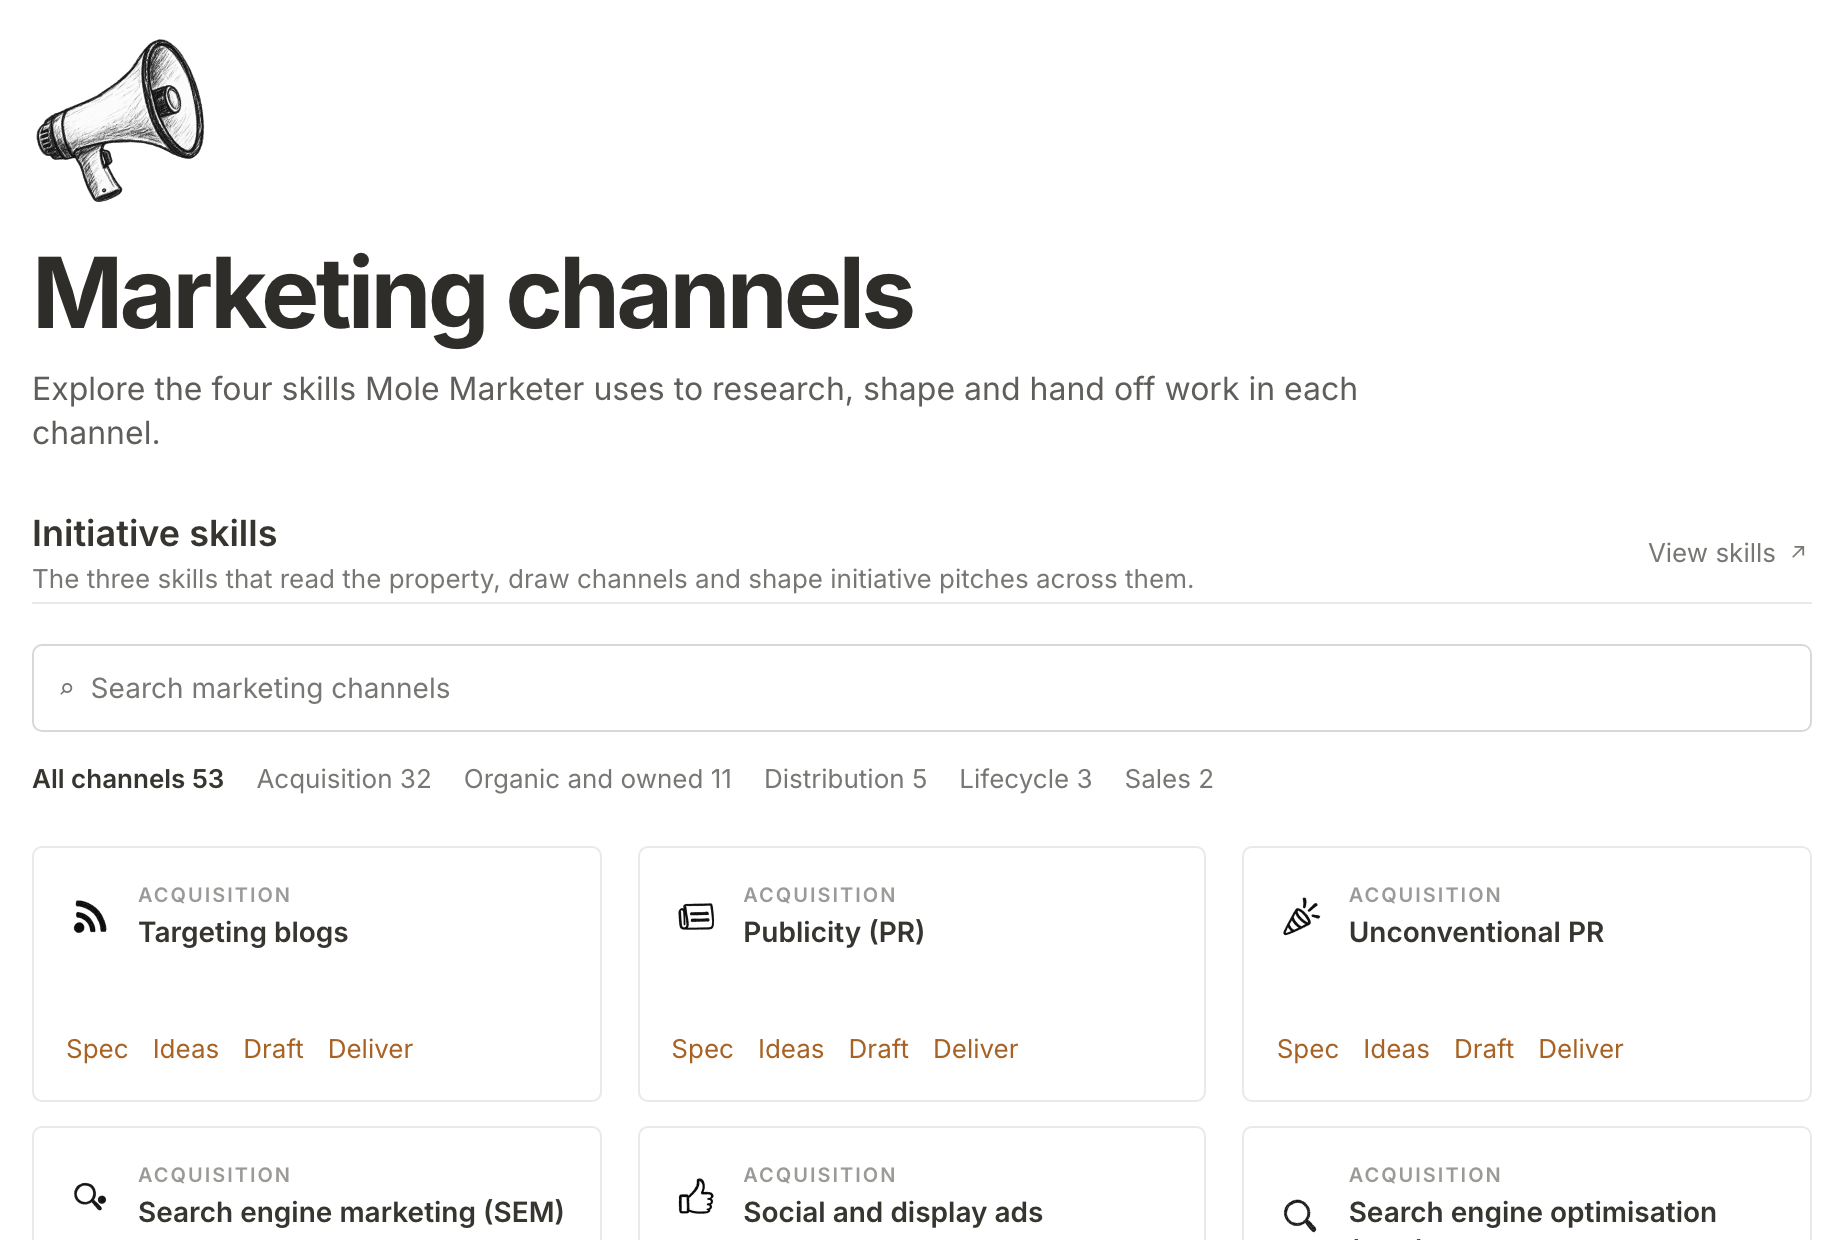Open the Lifecycle 3 tab
The width and height of the screenshot is (1844, 1240).
point(1026,779)
